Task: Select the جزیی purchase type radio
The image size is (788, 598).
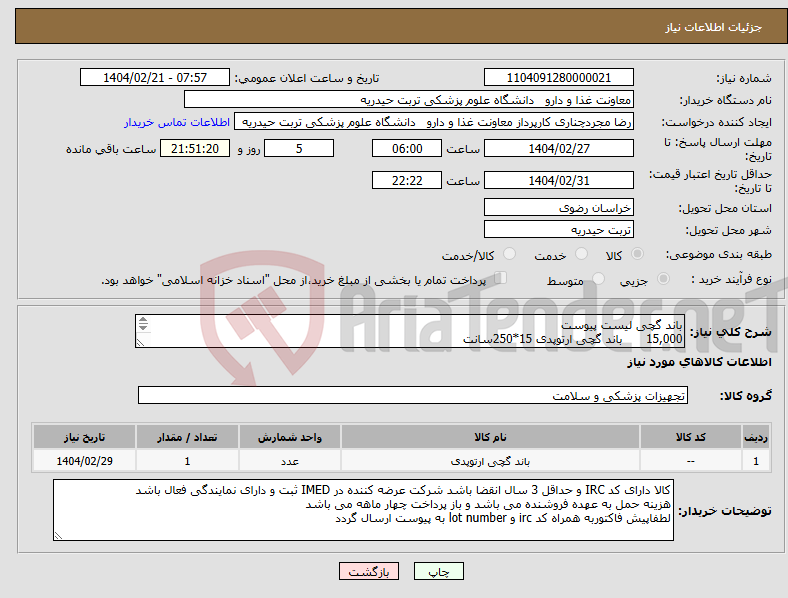Action: click(663, 279)
